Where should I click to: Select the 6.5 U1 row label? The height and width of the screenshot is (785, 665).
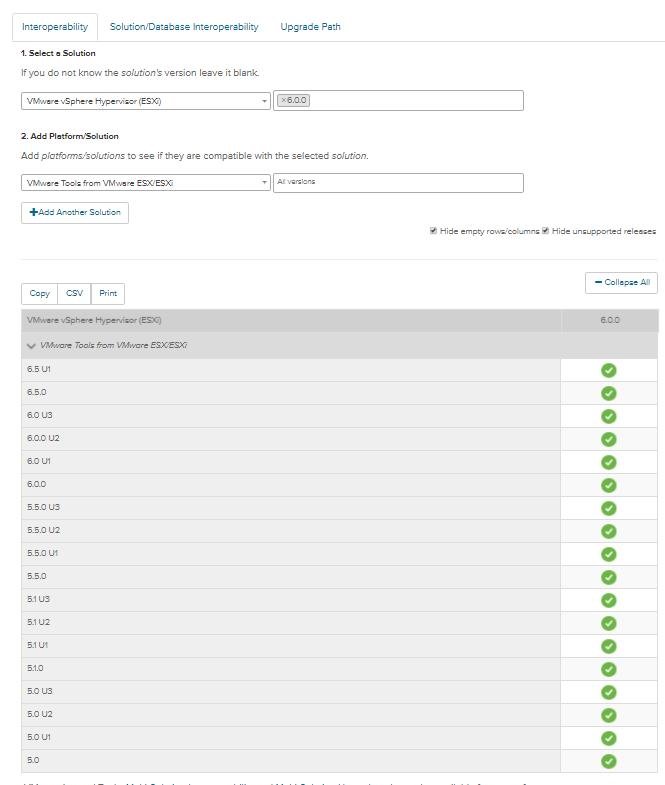[x=39, y=369]
